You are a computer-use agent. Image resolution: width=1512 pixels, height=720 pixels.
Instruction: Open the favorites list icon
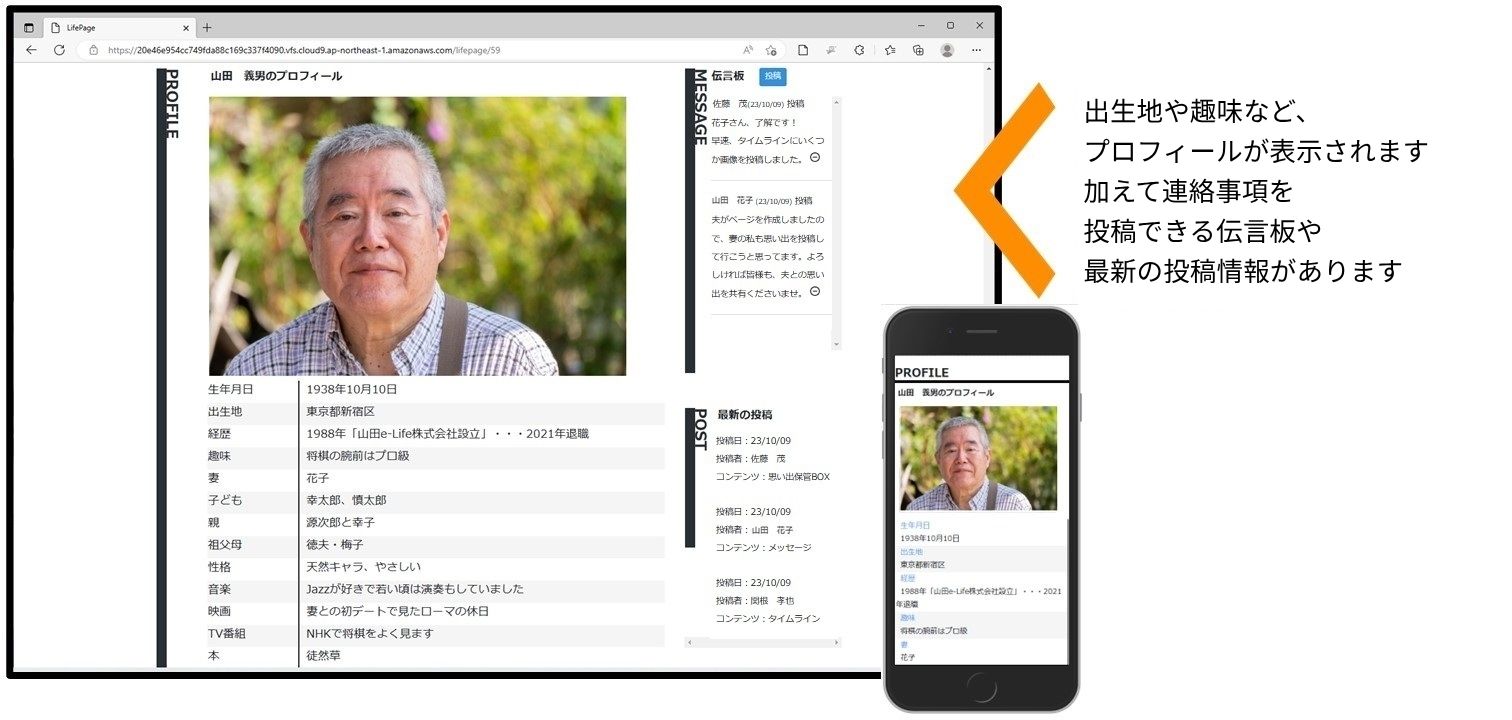click(x=889, y=50)
